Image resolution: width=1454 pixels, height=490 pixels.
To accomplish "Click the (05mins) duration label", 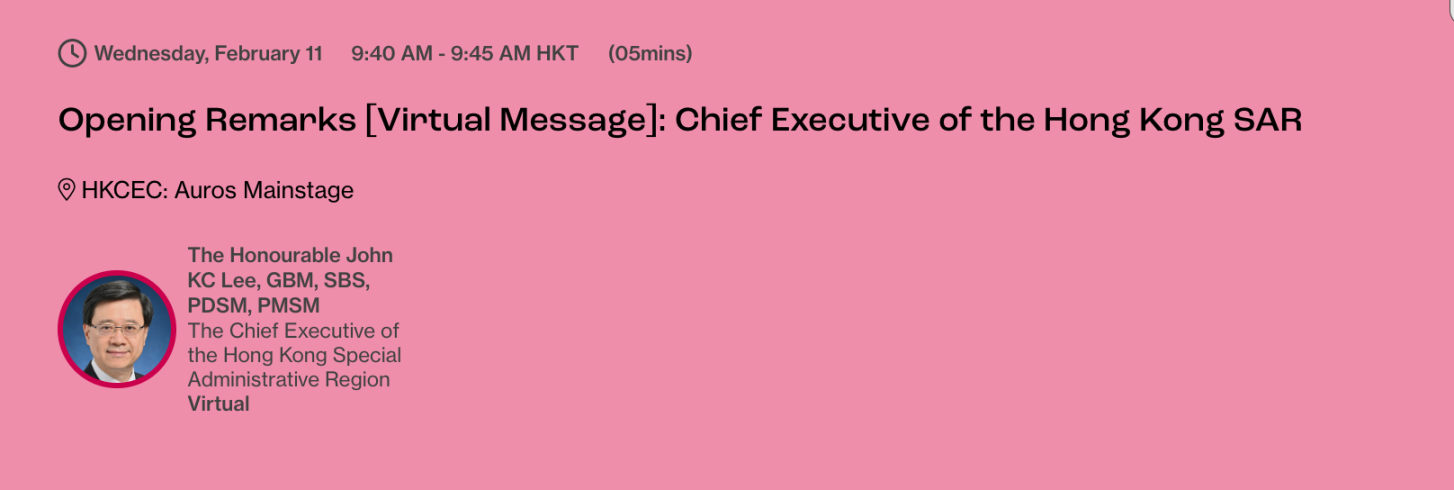I will click(650, 54).
